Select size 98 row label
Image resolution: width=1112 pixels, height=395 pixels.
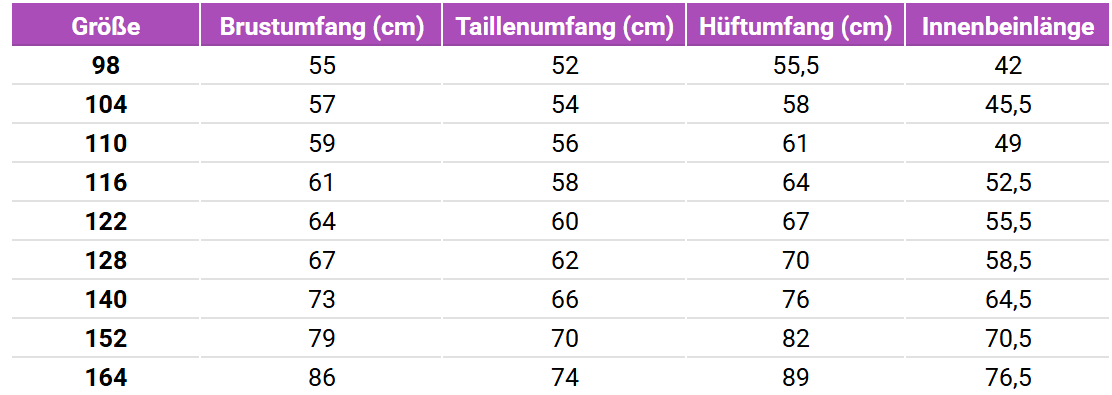click(106, 66)
